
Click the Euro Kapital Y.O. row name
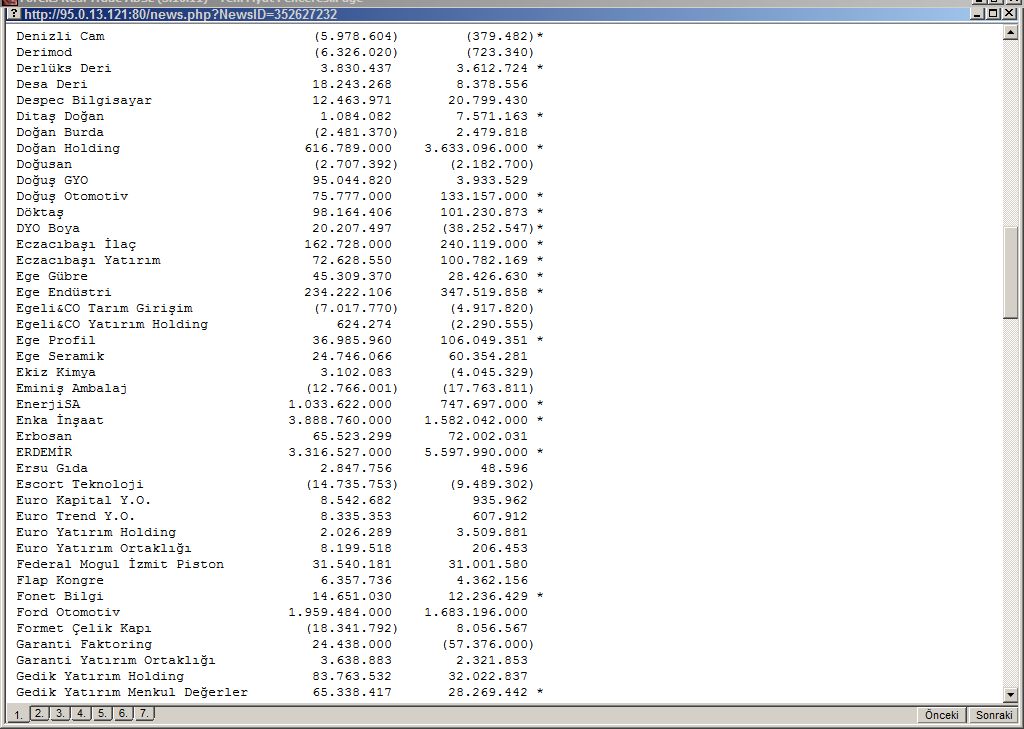84,500
